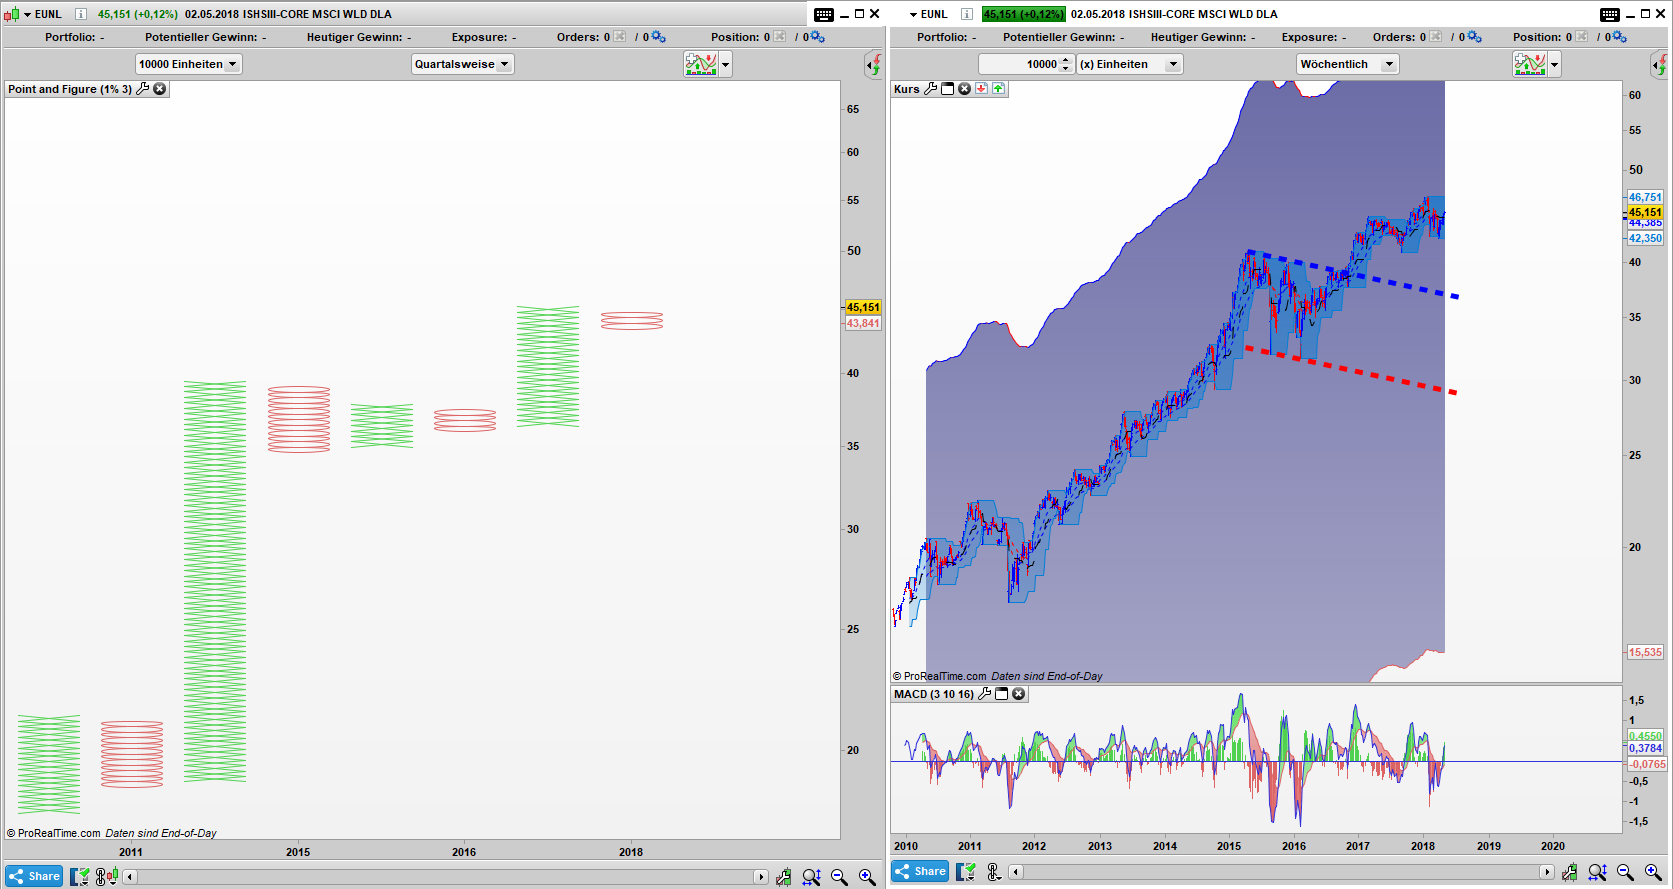
Task: Click 45,151 (+0,12%) quote in left window
Action: [x=137, y=14]
